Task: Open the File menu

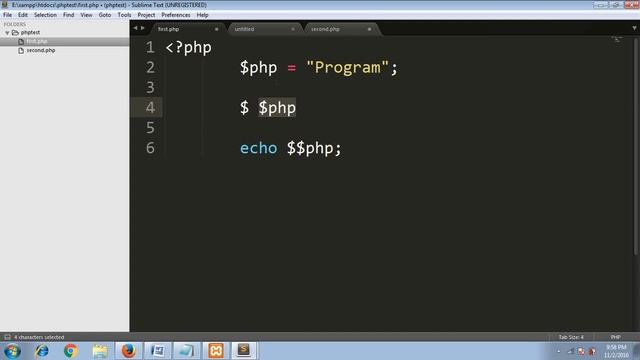Action: 7,15
